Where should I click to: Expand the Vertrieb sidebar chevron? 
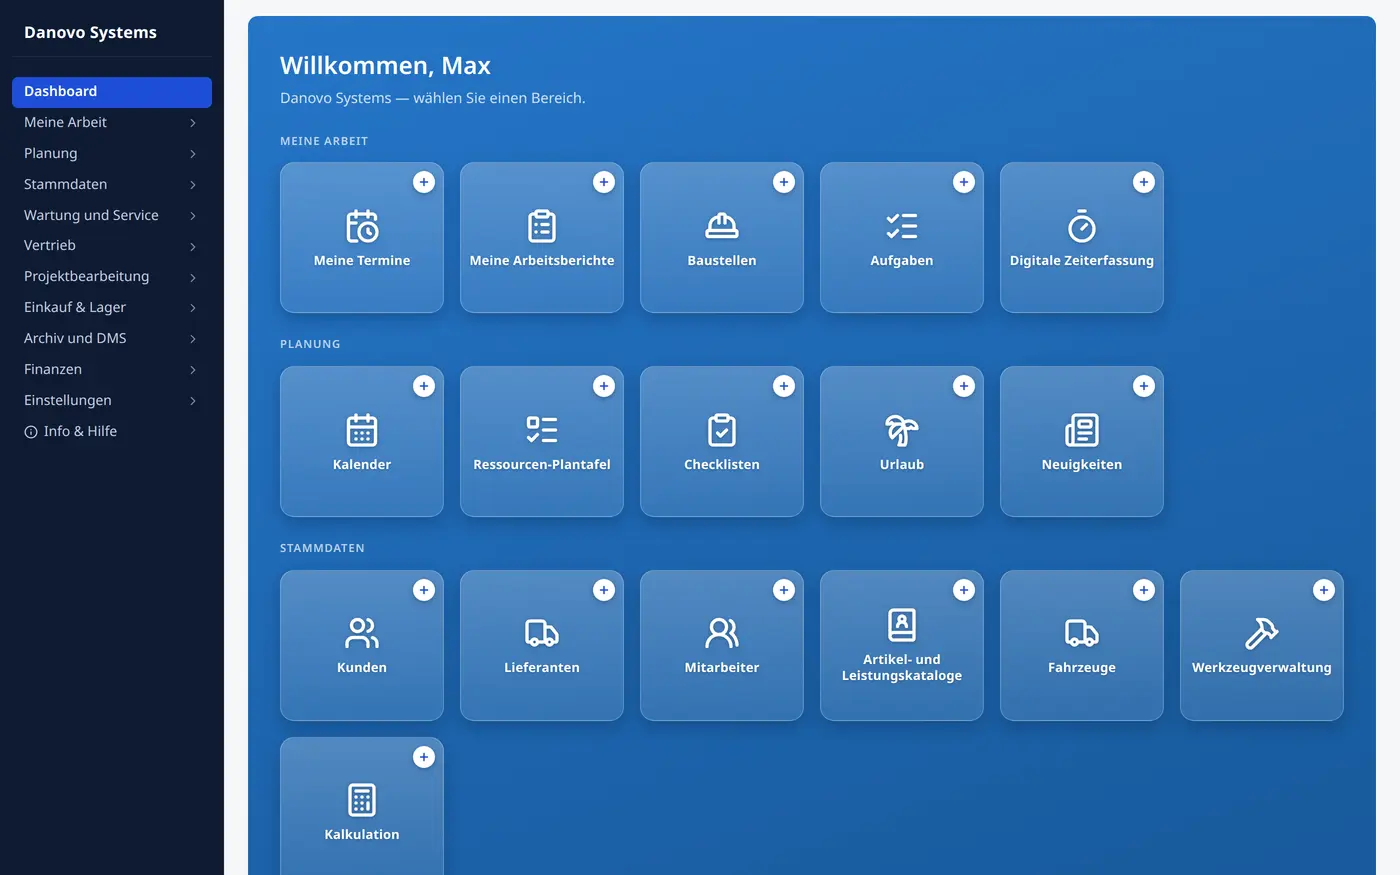pyautogui.click(x=193, y=246)
